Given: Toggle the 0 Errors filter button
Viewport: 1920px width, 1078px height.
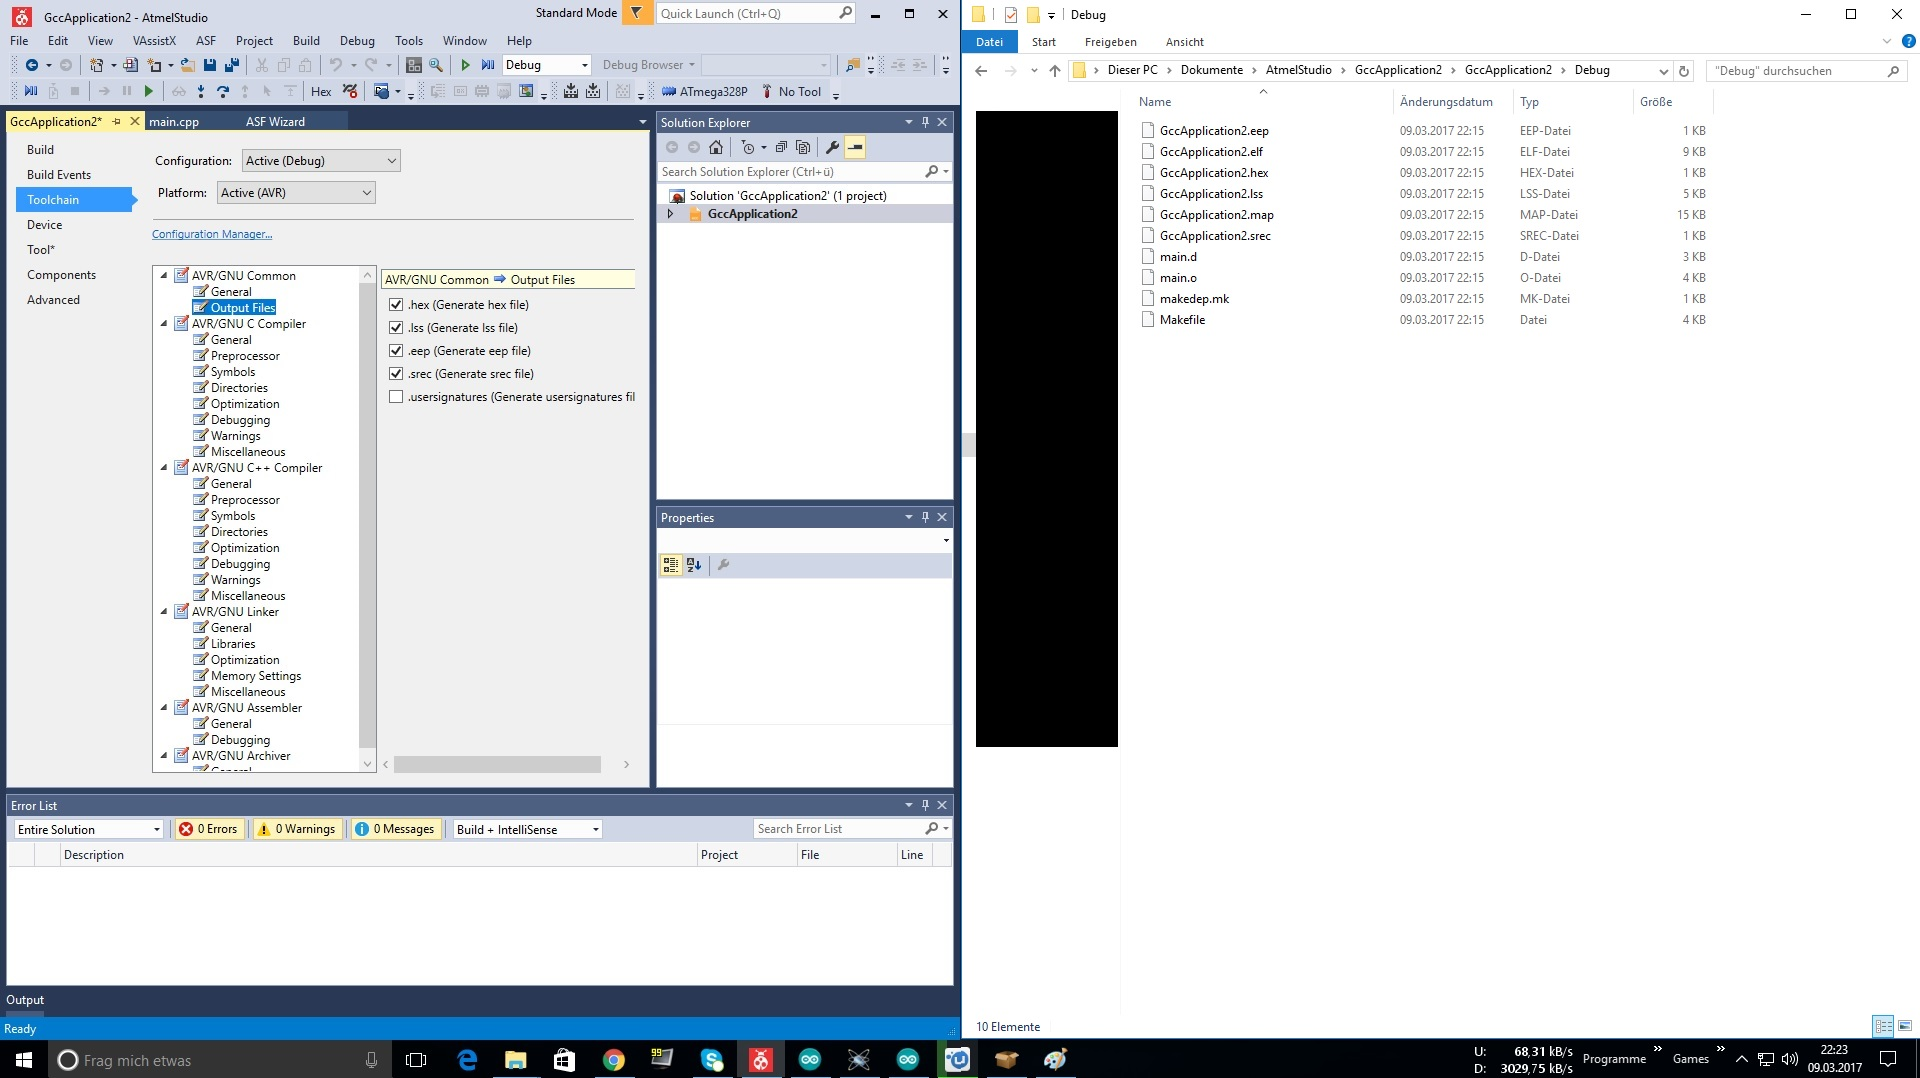Looking at the screenshot, I should pos(209,829).
